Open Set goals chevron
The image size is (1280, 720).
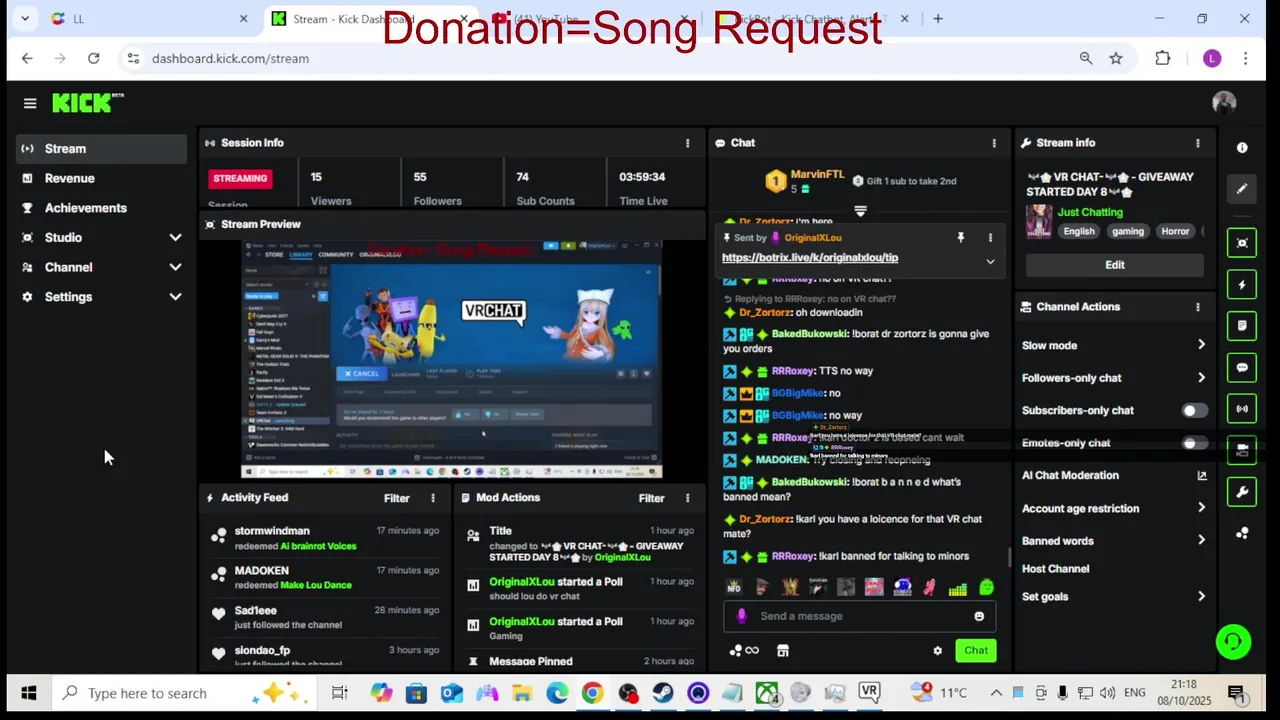(1201, 596)
